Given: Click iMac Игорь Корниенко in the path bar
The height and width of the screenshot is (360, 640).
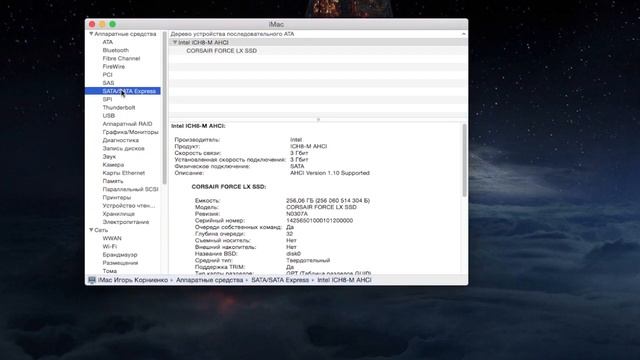Looking at the screenshot, I should 133,280.
